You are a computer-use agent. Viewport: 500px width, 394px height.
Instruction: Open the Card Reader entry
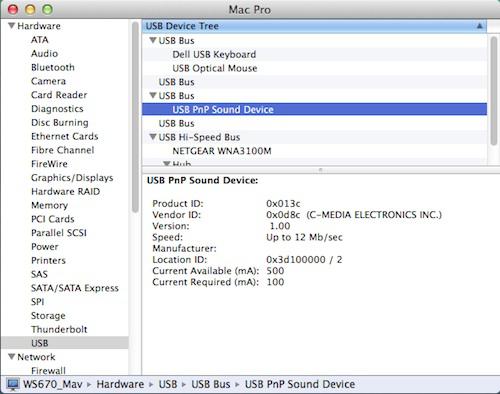coord(59,95)
